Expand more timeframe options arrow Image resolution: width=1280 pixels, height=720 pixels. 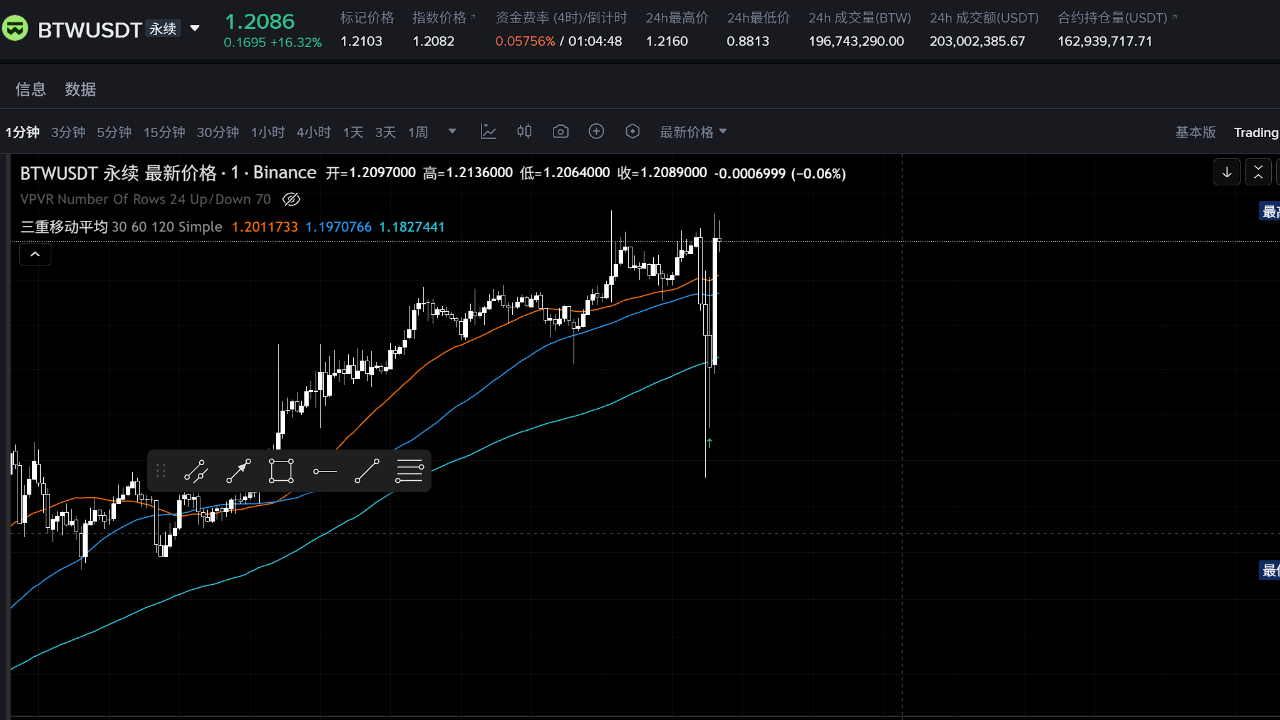[x=453, y=132]
